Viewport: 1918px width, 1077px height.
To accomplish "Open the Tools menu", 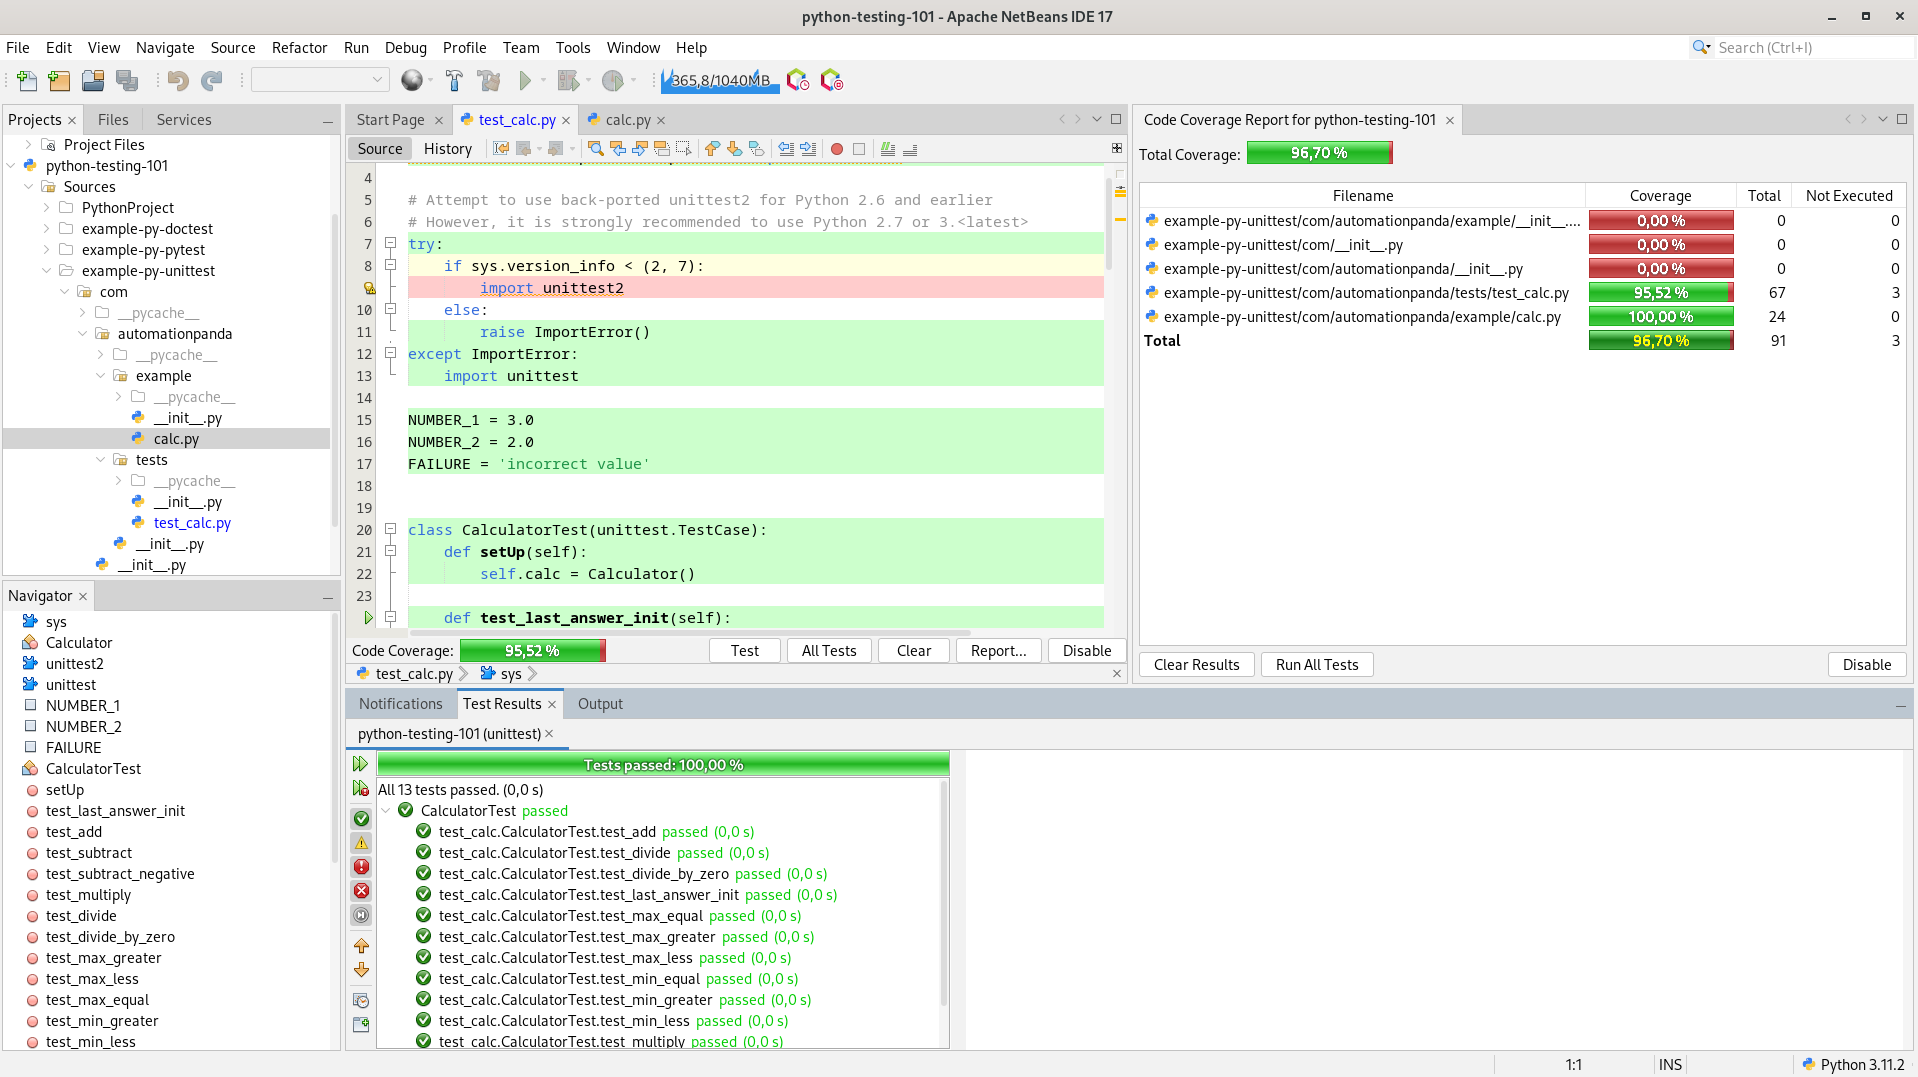I will pos(573,48).
